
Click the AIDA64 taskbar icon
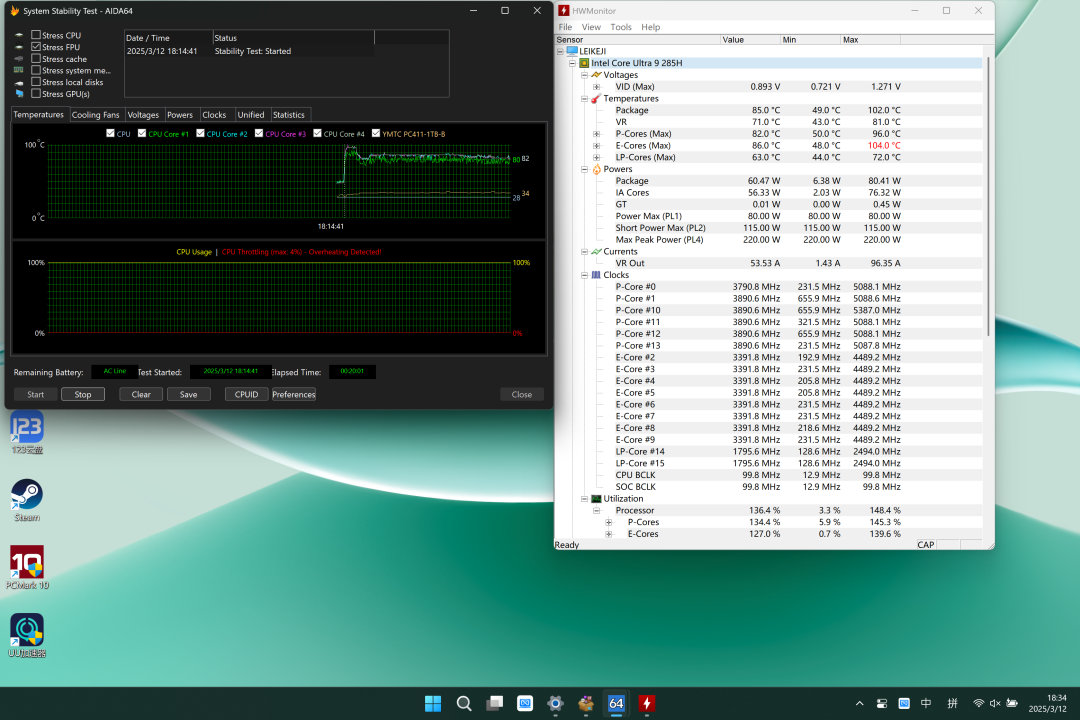616,704
